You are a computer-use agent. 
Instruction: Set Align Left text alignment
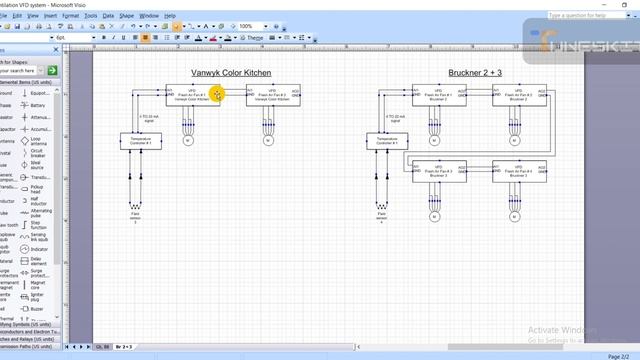[135, 38]
